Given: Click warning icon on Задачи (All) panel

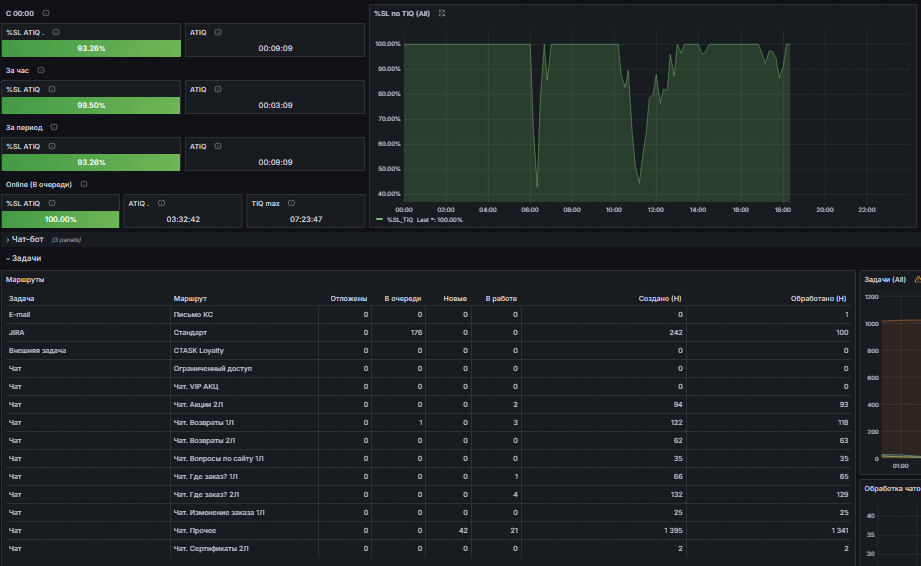Looking at the screenshot, I should coord(917,279).
